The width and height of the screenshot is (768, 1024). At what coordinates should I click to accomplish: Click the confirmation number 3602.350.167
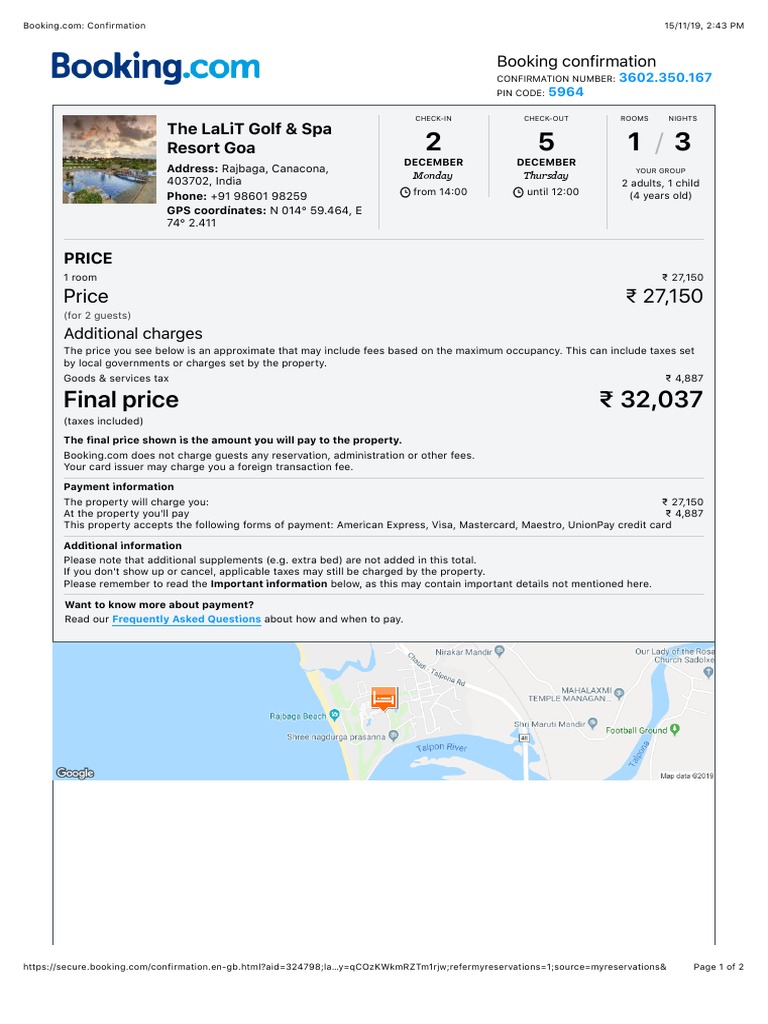[x=665, y=77]
